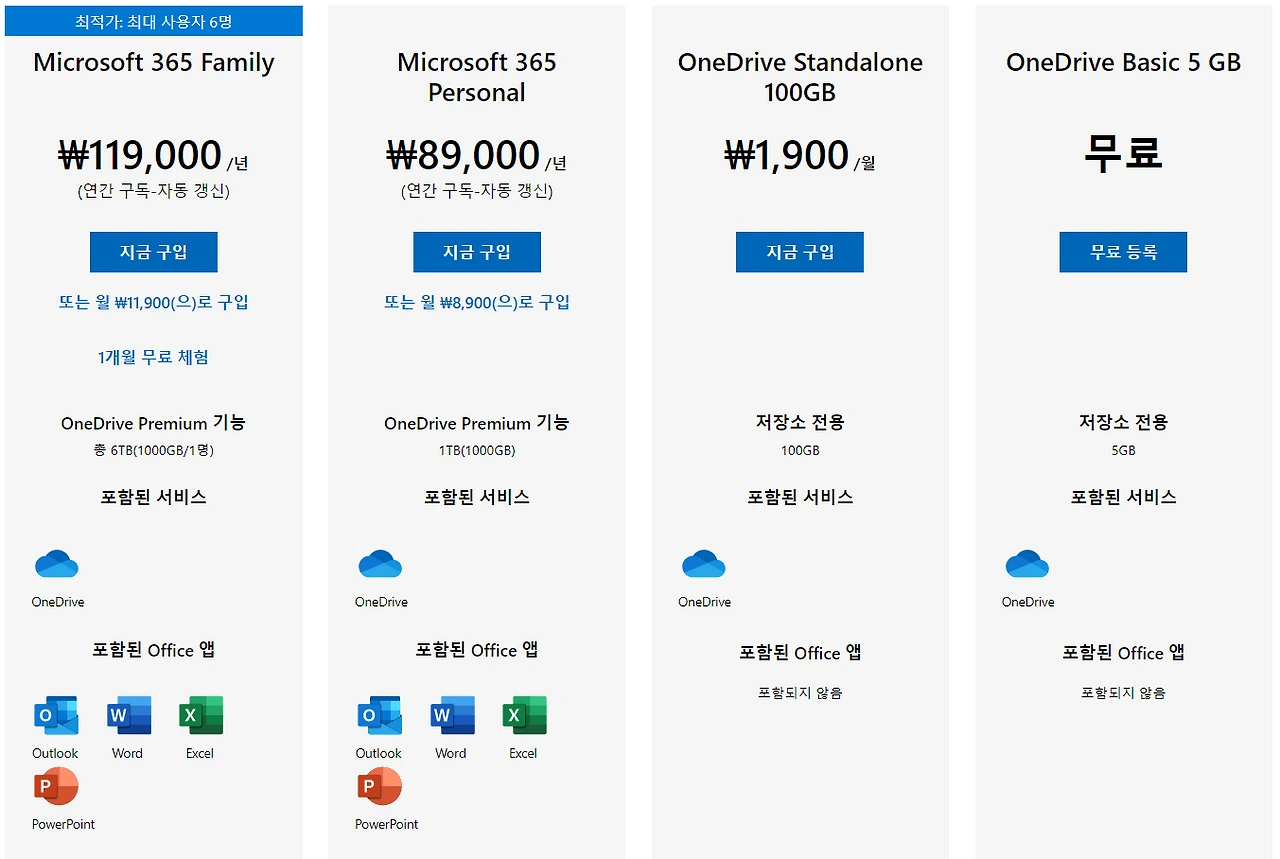Click the OneDrive icon under OneDrive Basic 5 GB
Screen dimensions: 1280x859
pyautogui.click(x=1027, y=564)
